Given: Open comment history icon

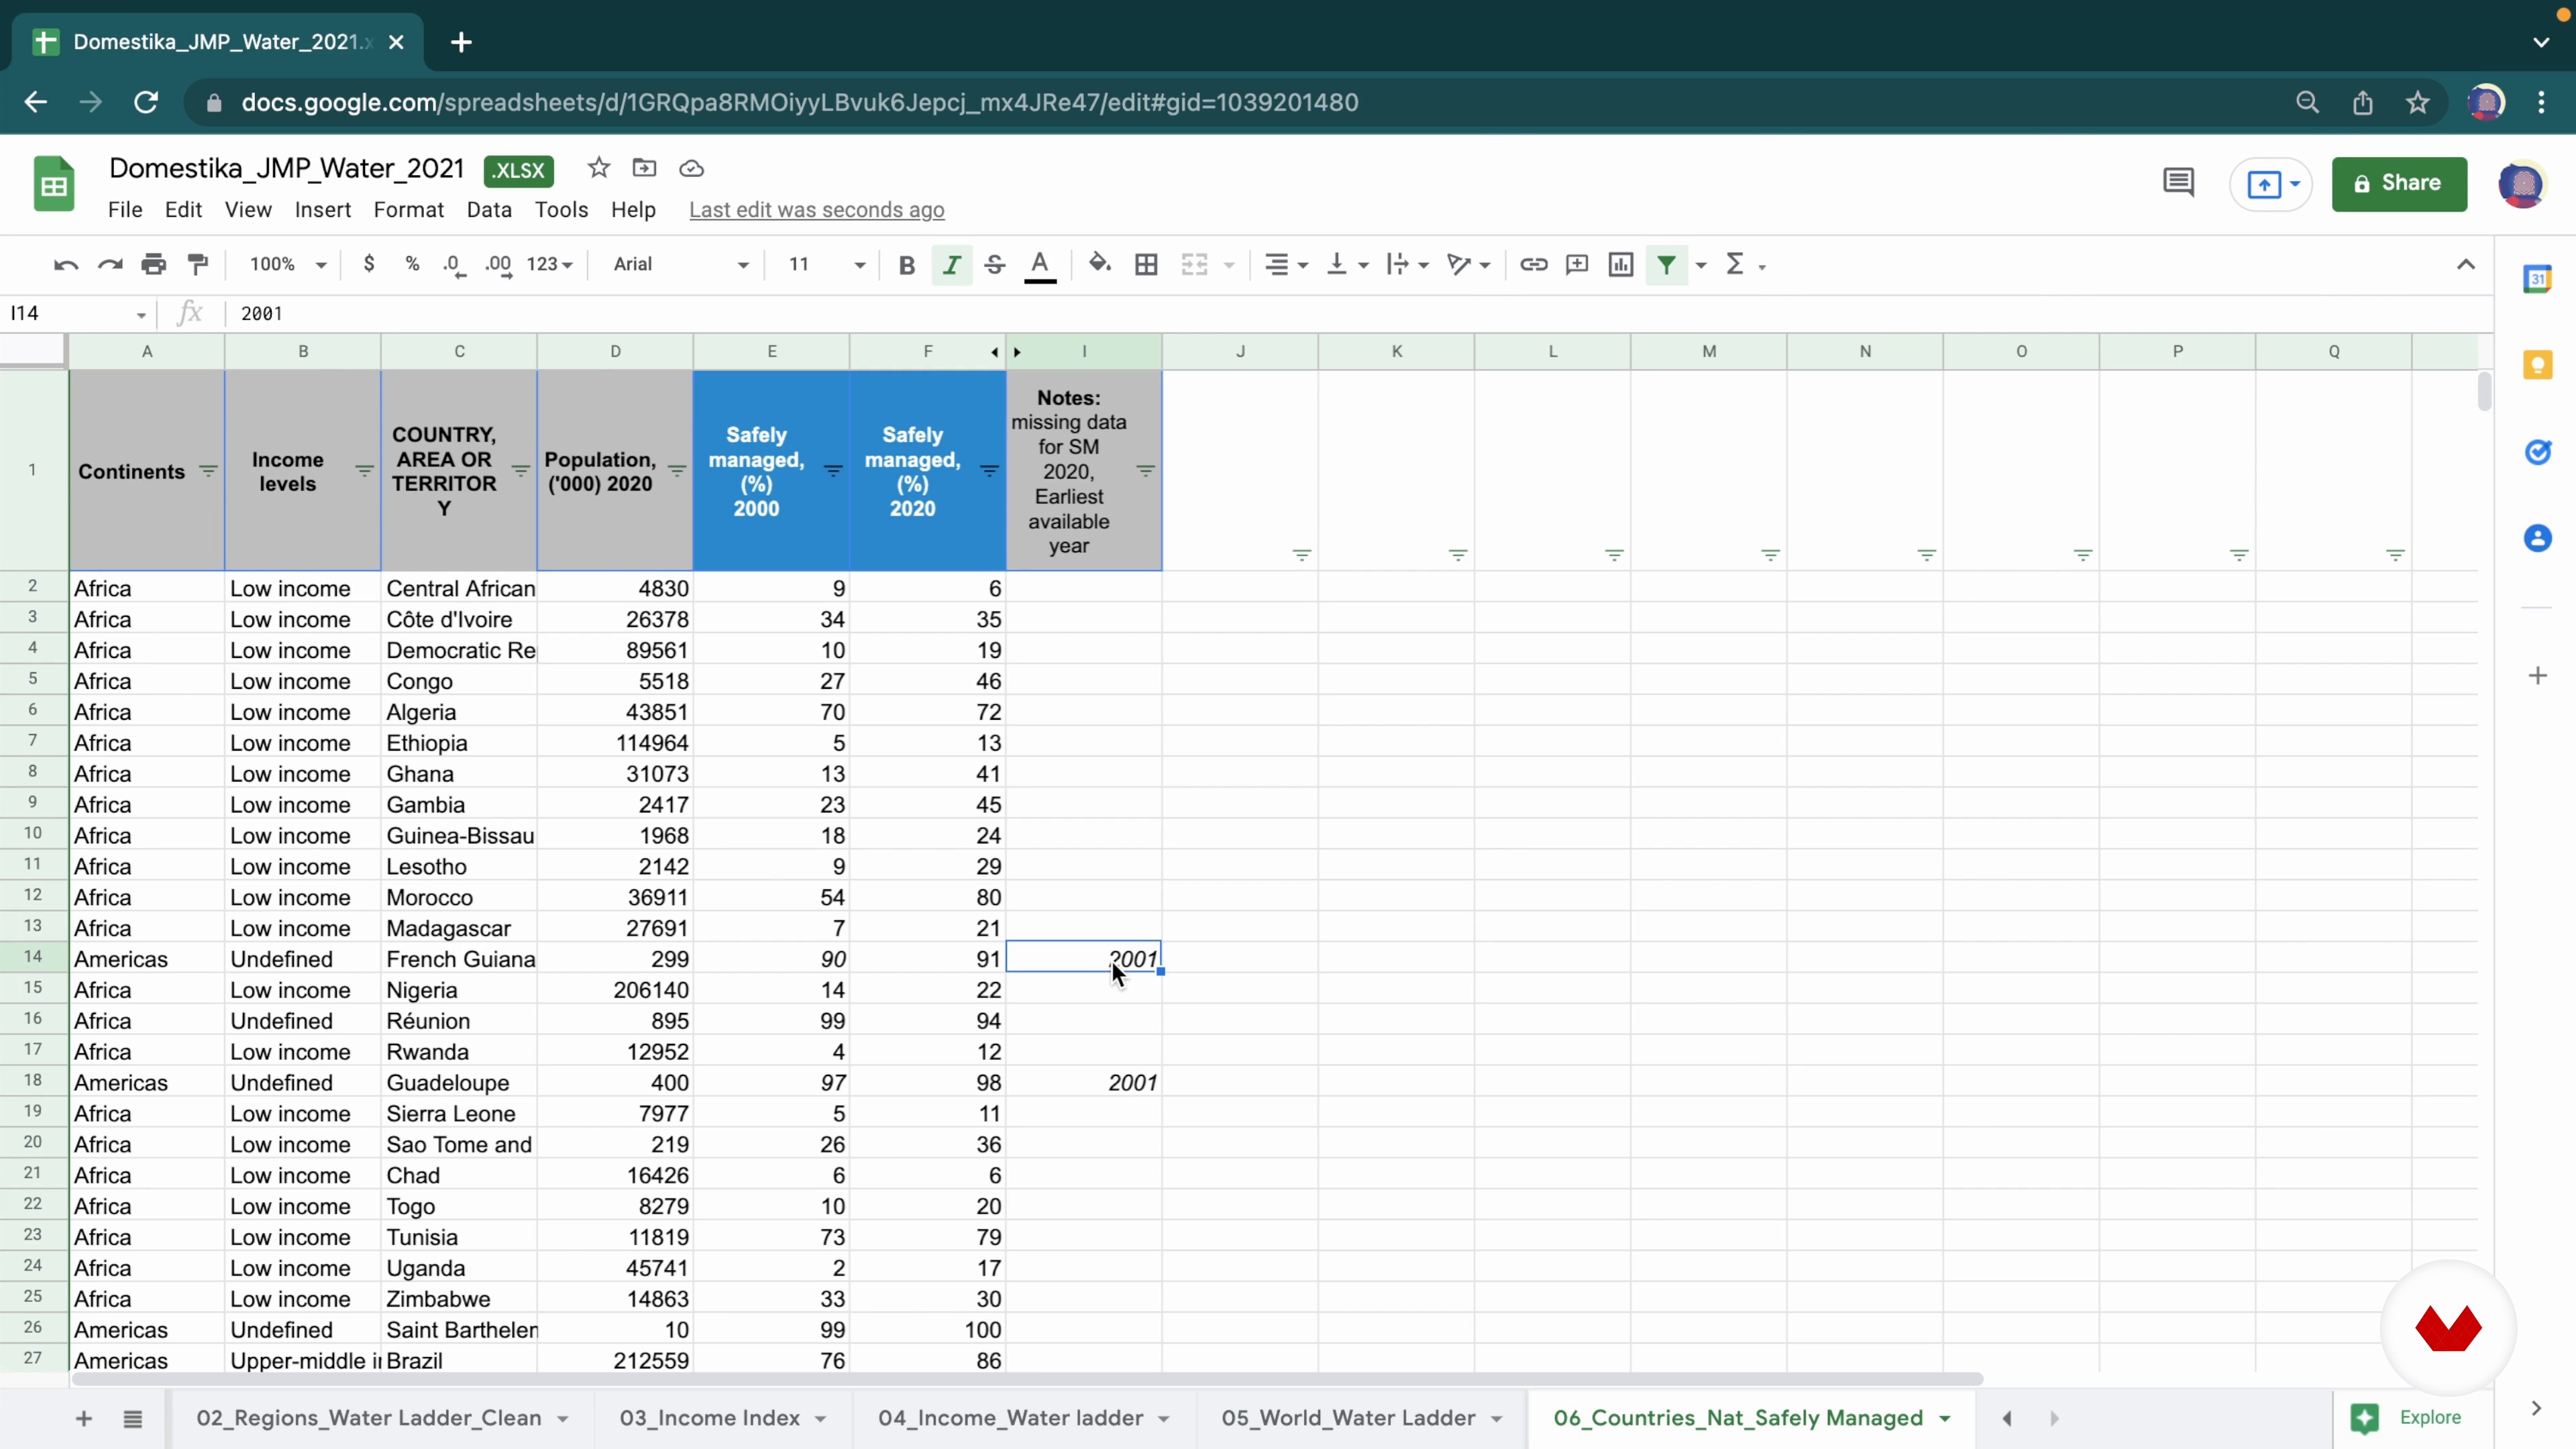Looking at the screenshot, I should click(2178, 183).
